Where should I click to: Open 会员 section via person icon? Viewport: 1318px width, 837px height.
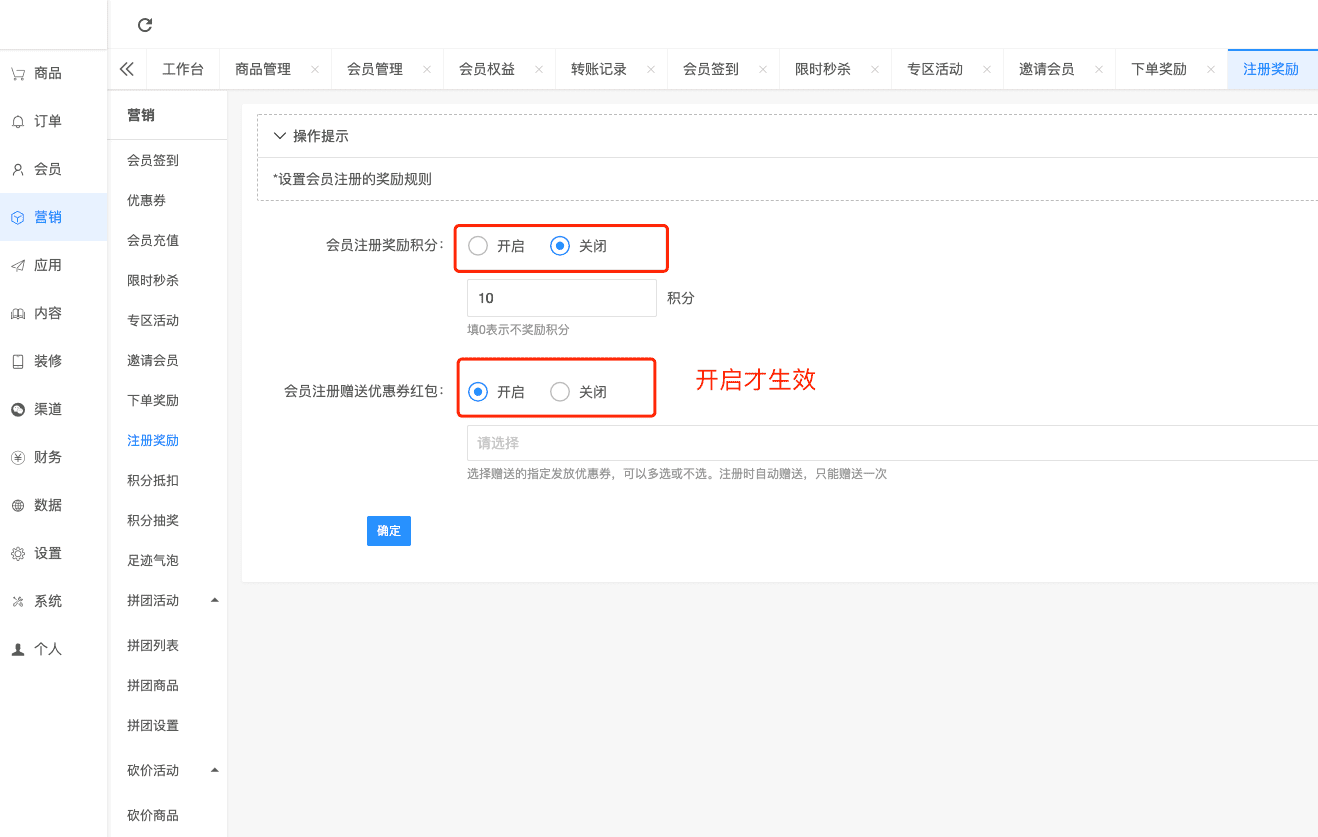18,169
